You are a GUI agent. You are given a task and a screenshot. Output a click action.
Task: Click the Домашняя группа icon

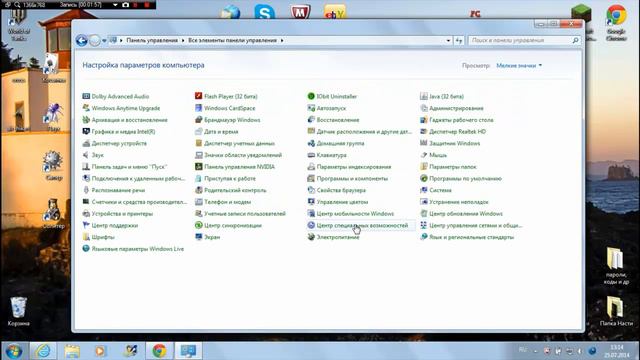pos(311,143)
